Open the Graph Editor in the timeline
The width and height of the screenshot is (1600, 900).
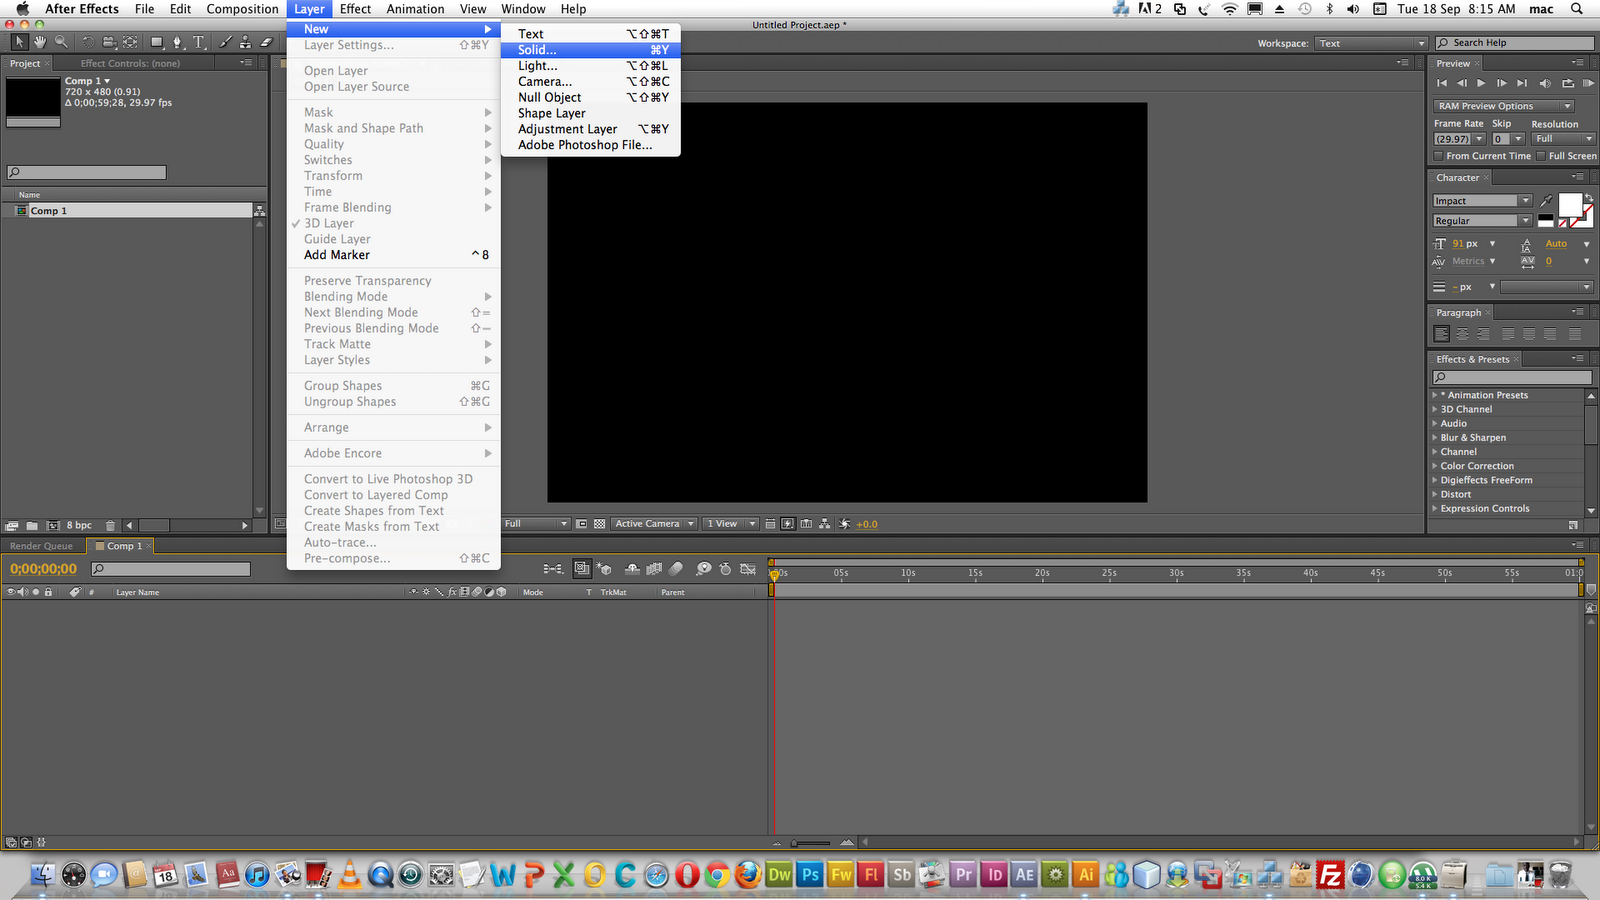[x=748, y=568]
